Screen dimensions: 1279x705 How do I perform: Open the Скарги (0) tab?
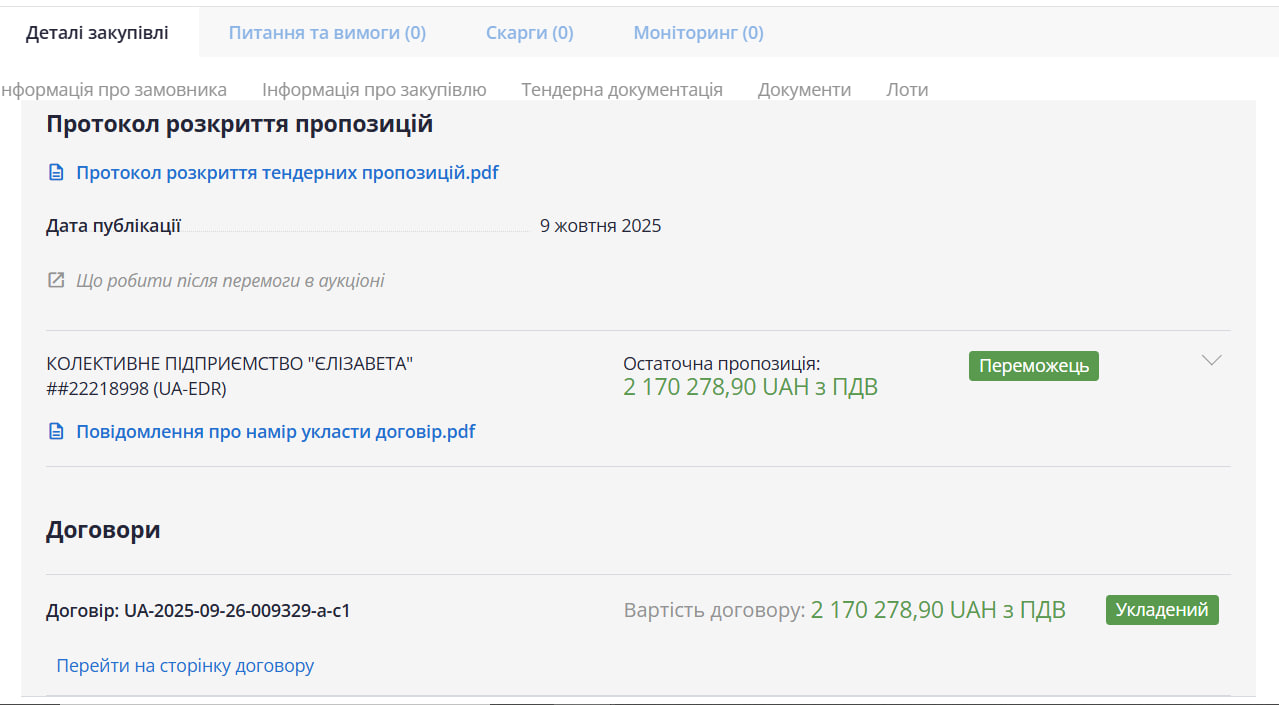click(529, 33)
